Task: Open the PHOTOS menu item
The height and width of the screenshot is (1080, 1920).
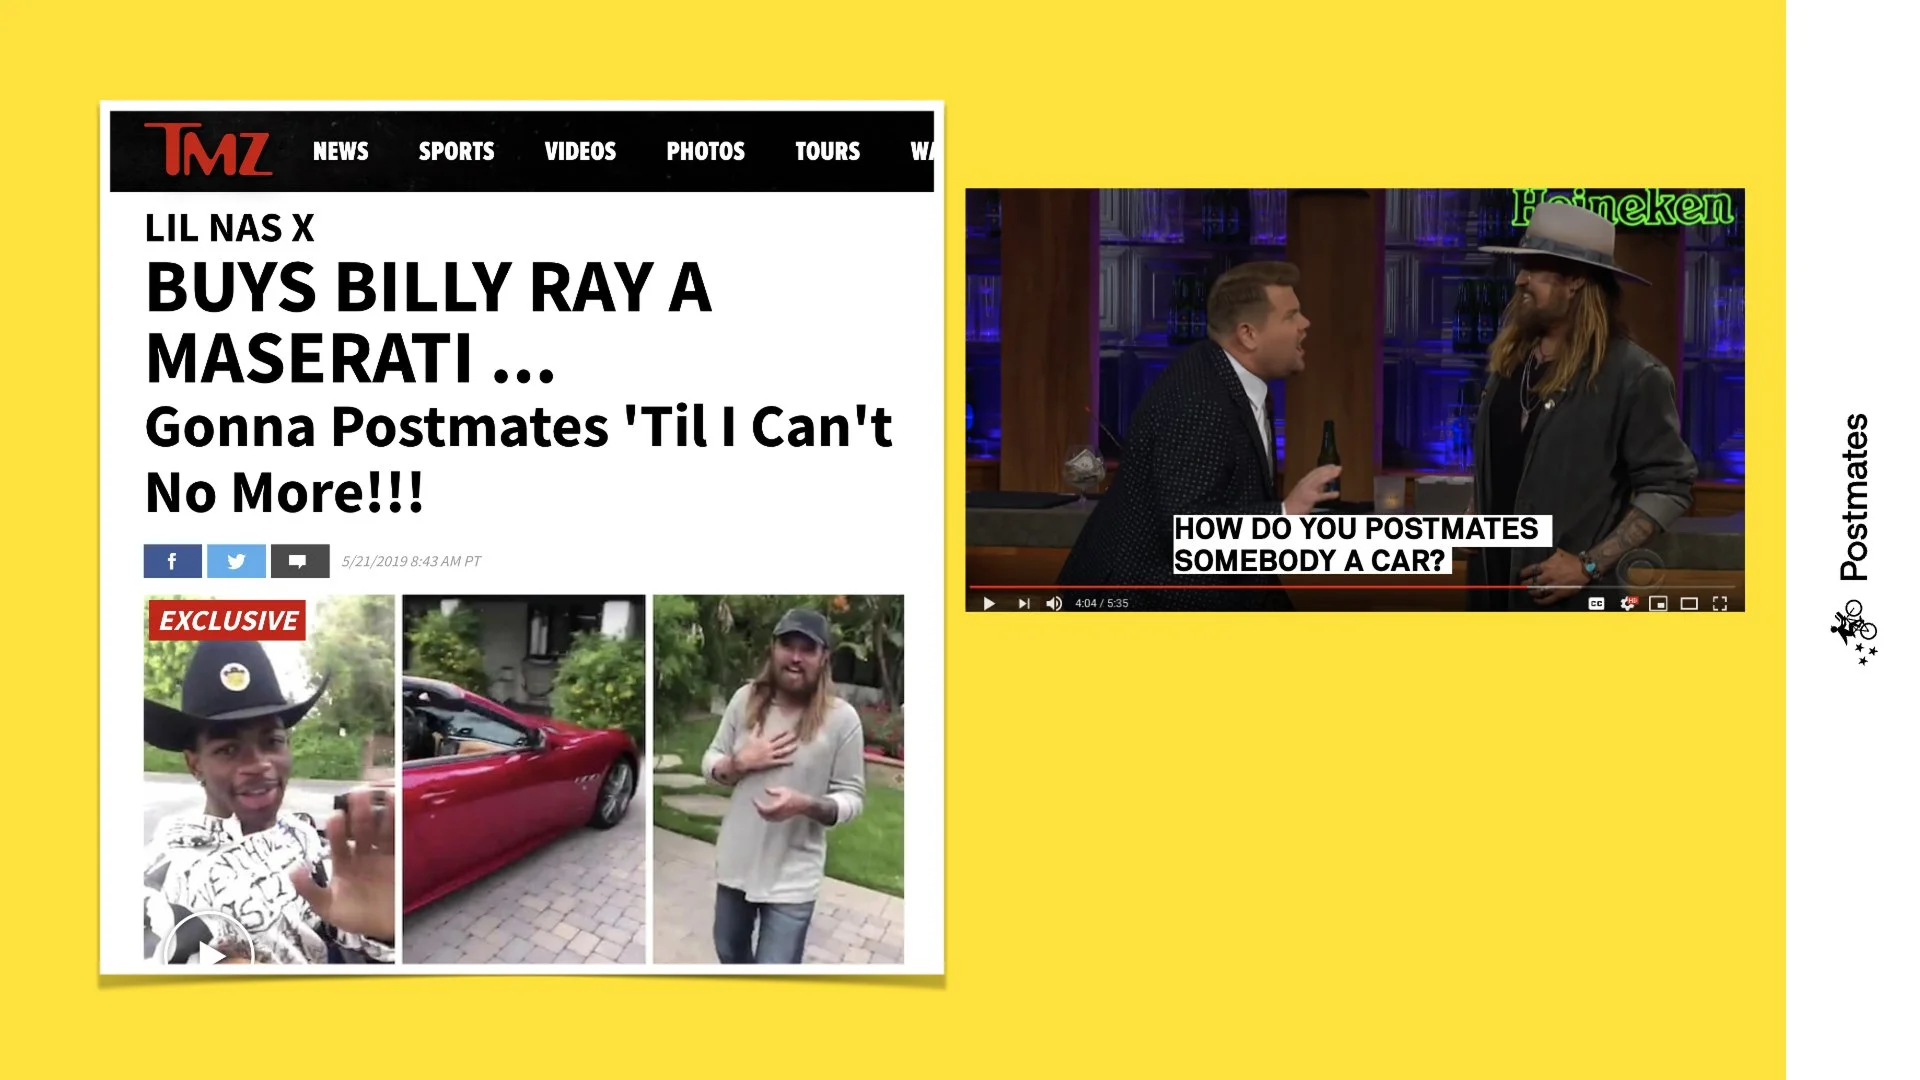Action: [705, 151]
